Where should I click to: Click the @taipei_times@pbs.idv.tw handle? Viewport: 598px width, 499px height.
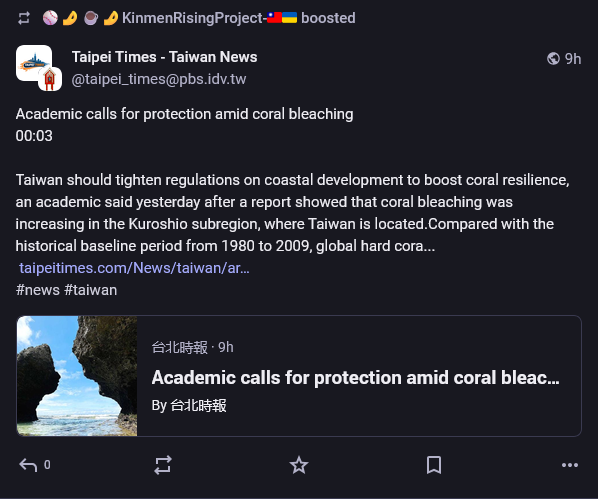click(159, 79)
